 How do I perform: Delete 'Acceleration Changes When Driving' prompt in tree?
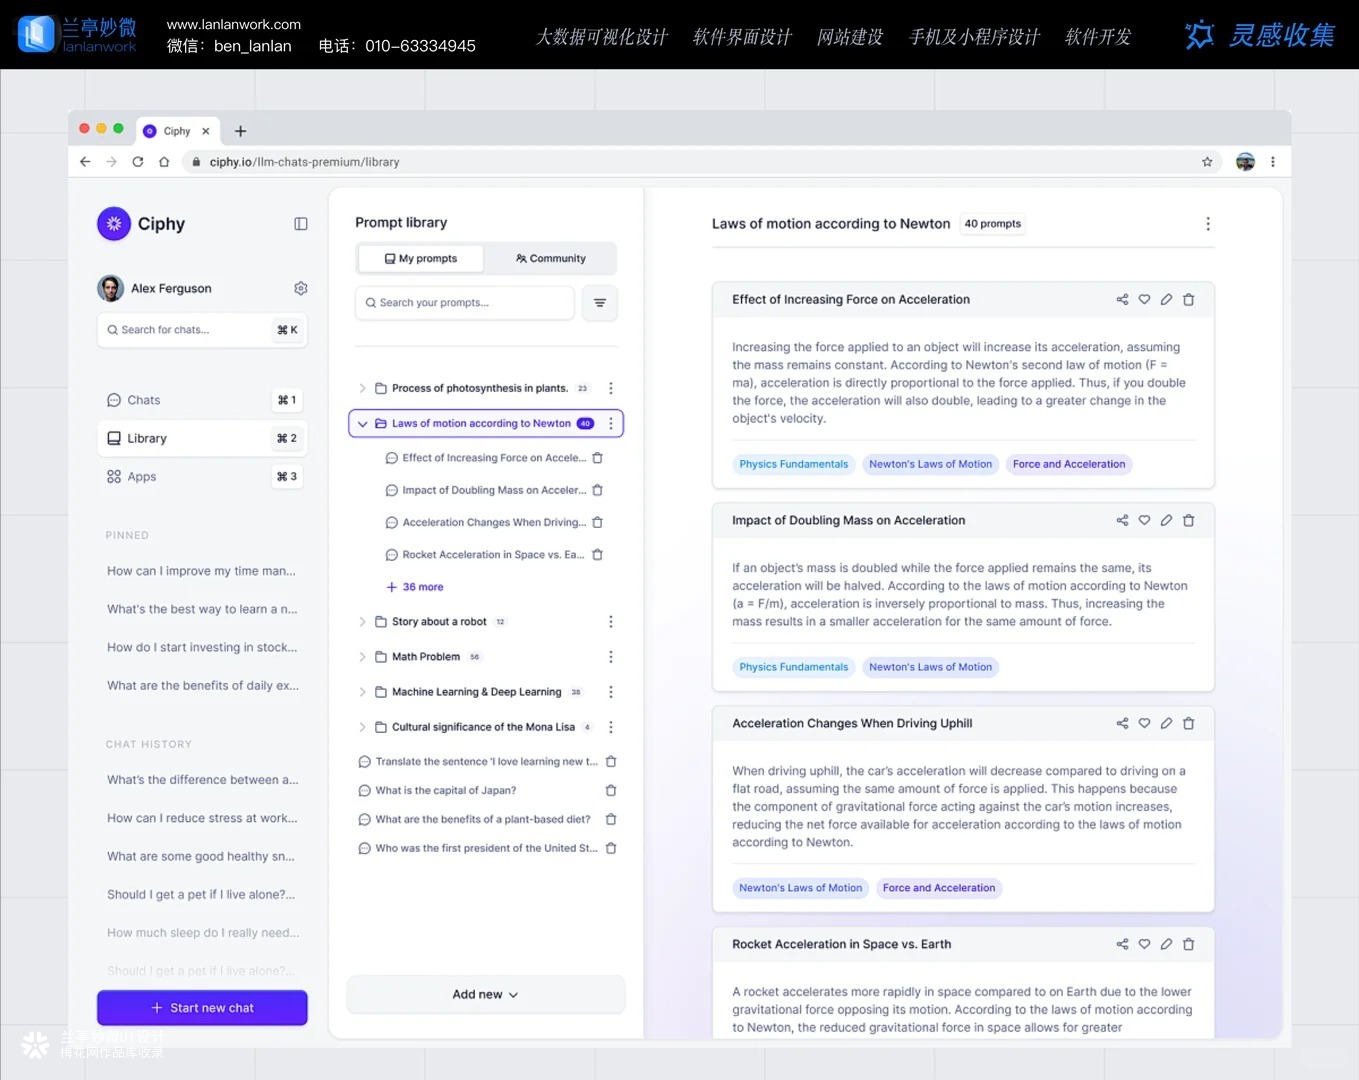click(598, 522)
